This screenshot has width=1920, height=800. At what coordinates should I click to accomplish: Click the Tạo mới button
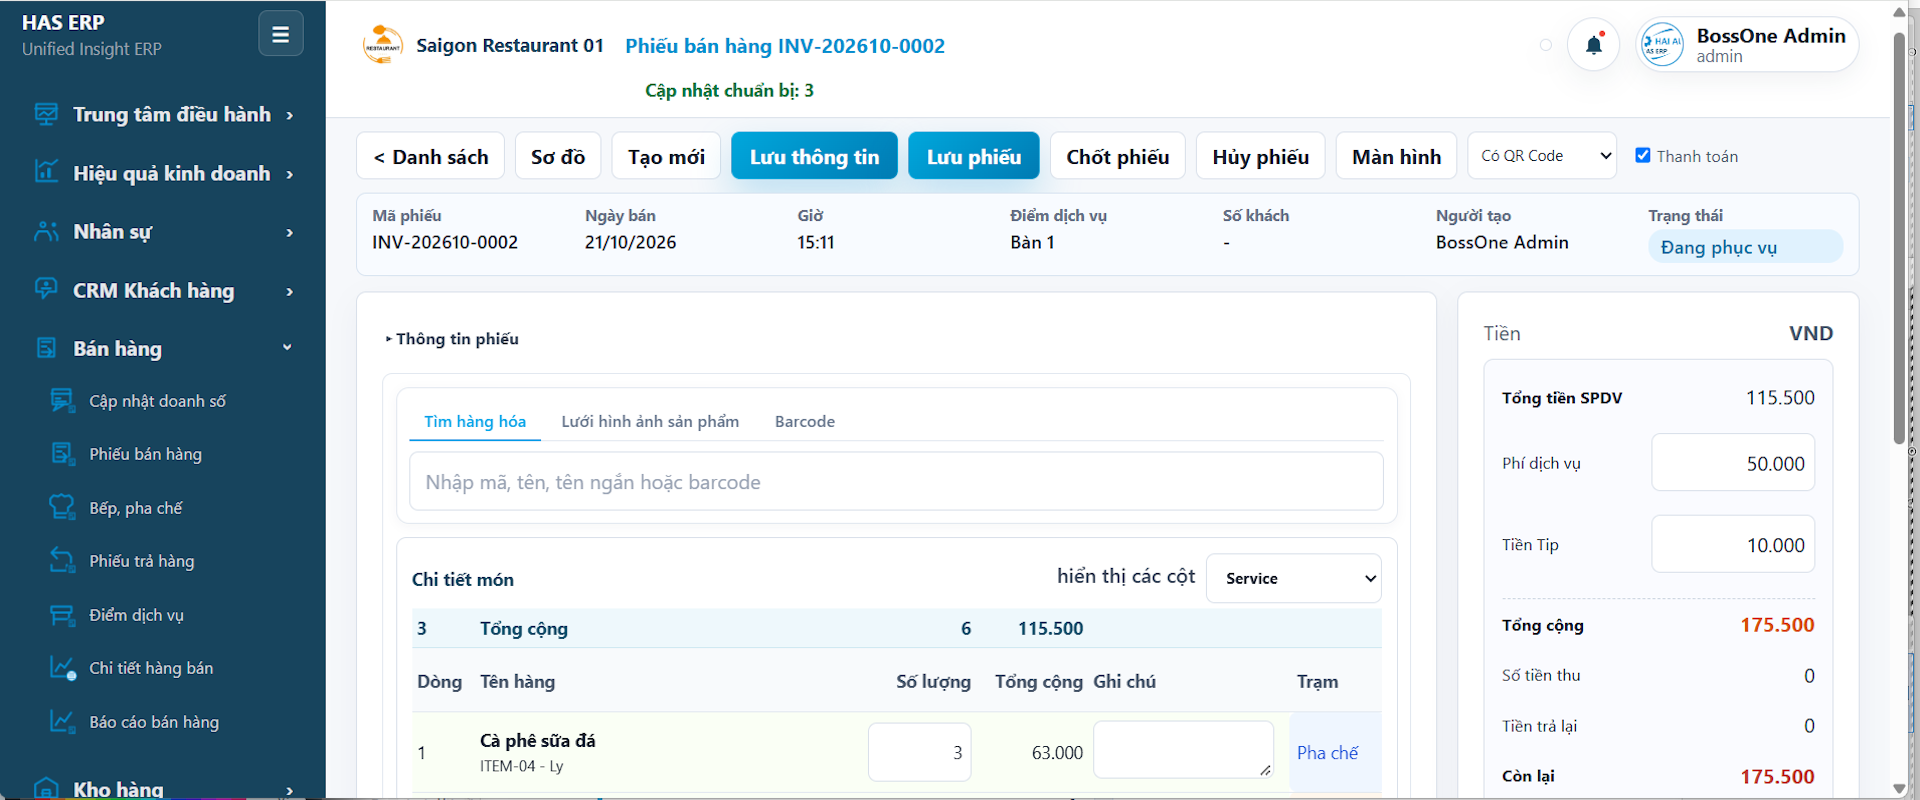tap(666, 156)
